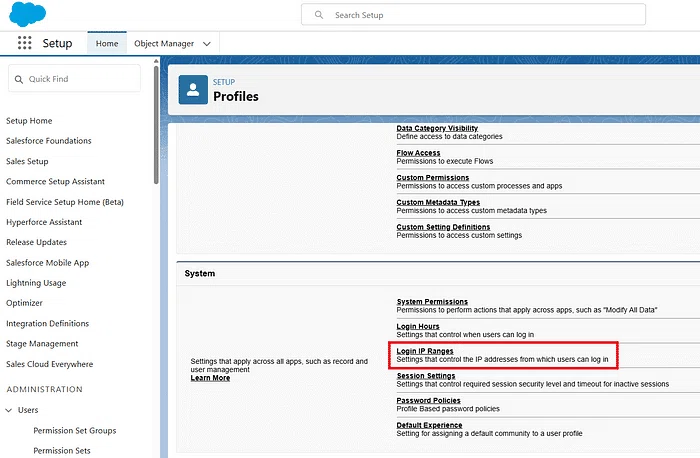
Task: Switch to the Home tab
Action: [x=107, y=43]
